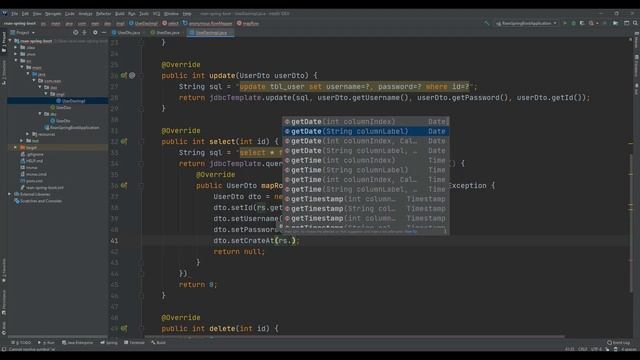Open the Project panel gear settings
640x360 pixels.
(x=95, y=32)
